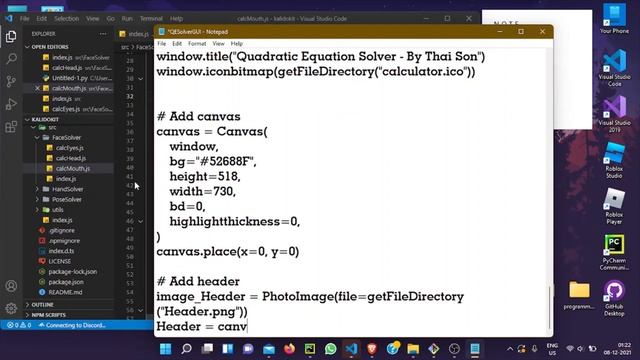Place cursor after 'Header = canv' in Notepad
The height and width of the screenshot is (360, 640).
point(247,327)
